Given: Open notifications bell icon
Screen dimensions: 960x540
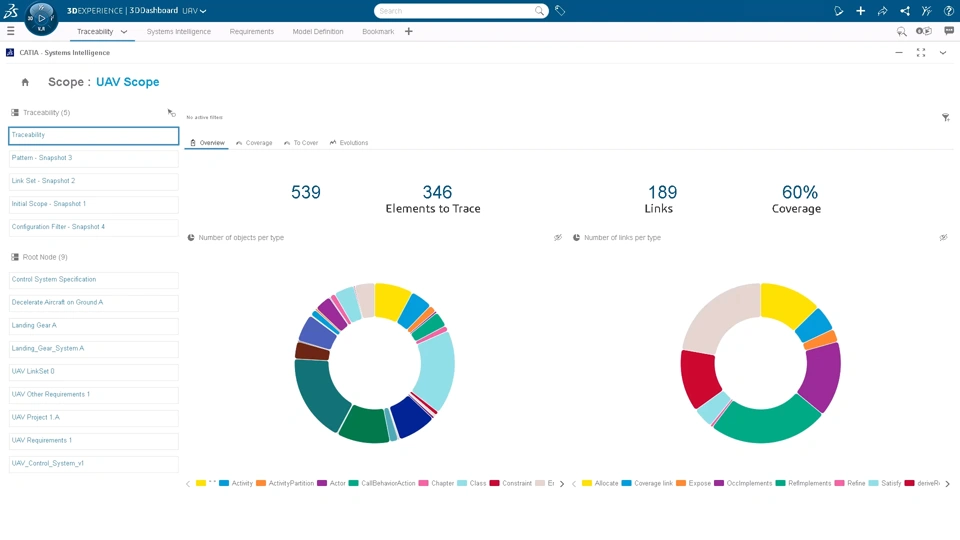Looking at the screenshot, I should pos(838,10).
